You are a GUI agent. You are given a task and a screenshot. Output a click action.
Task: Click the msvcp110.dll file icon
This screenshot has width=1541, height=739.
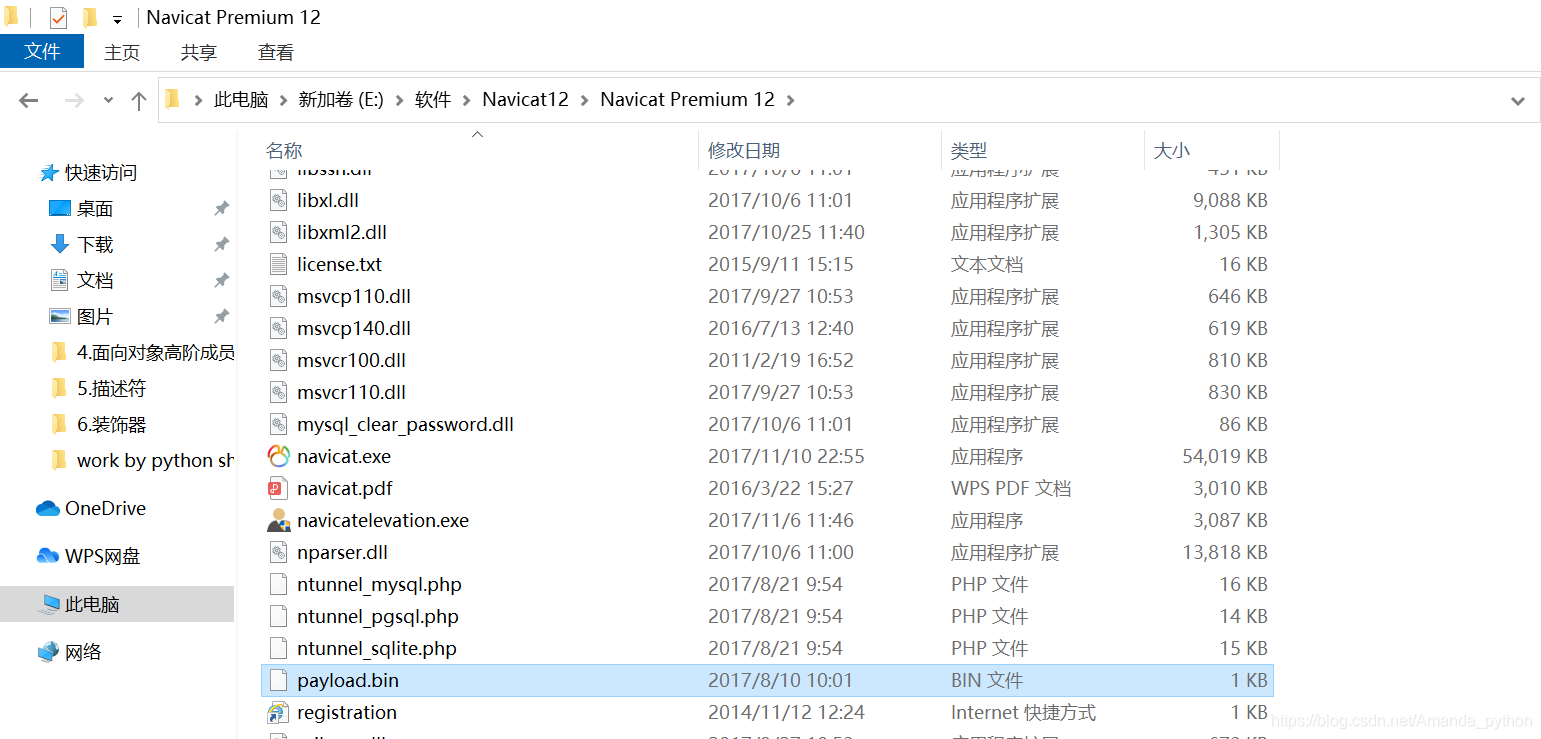[x=278, y=296]
